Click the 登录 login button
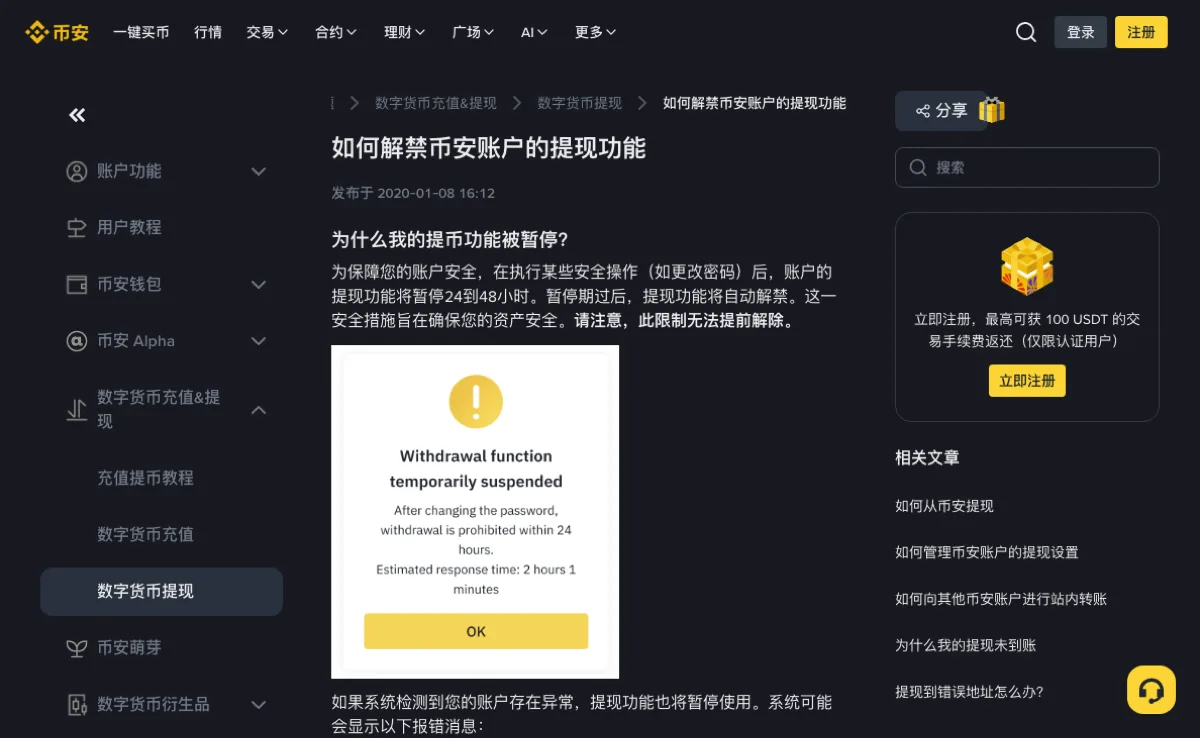The height and width of the screenshot is (738, 1200). pos(1081,32)
